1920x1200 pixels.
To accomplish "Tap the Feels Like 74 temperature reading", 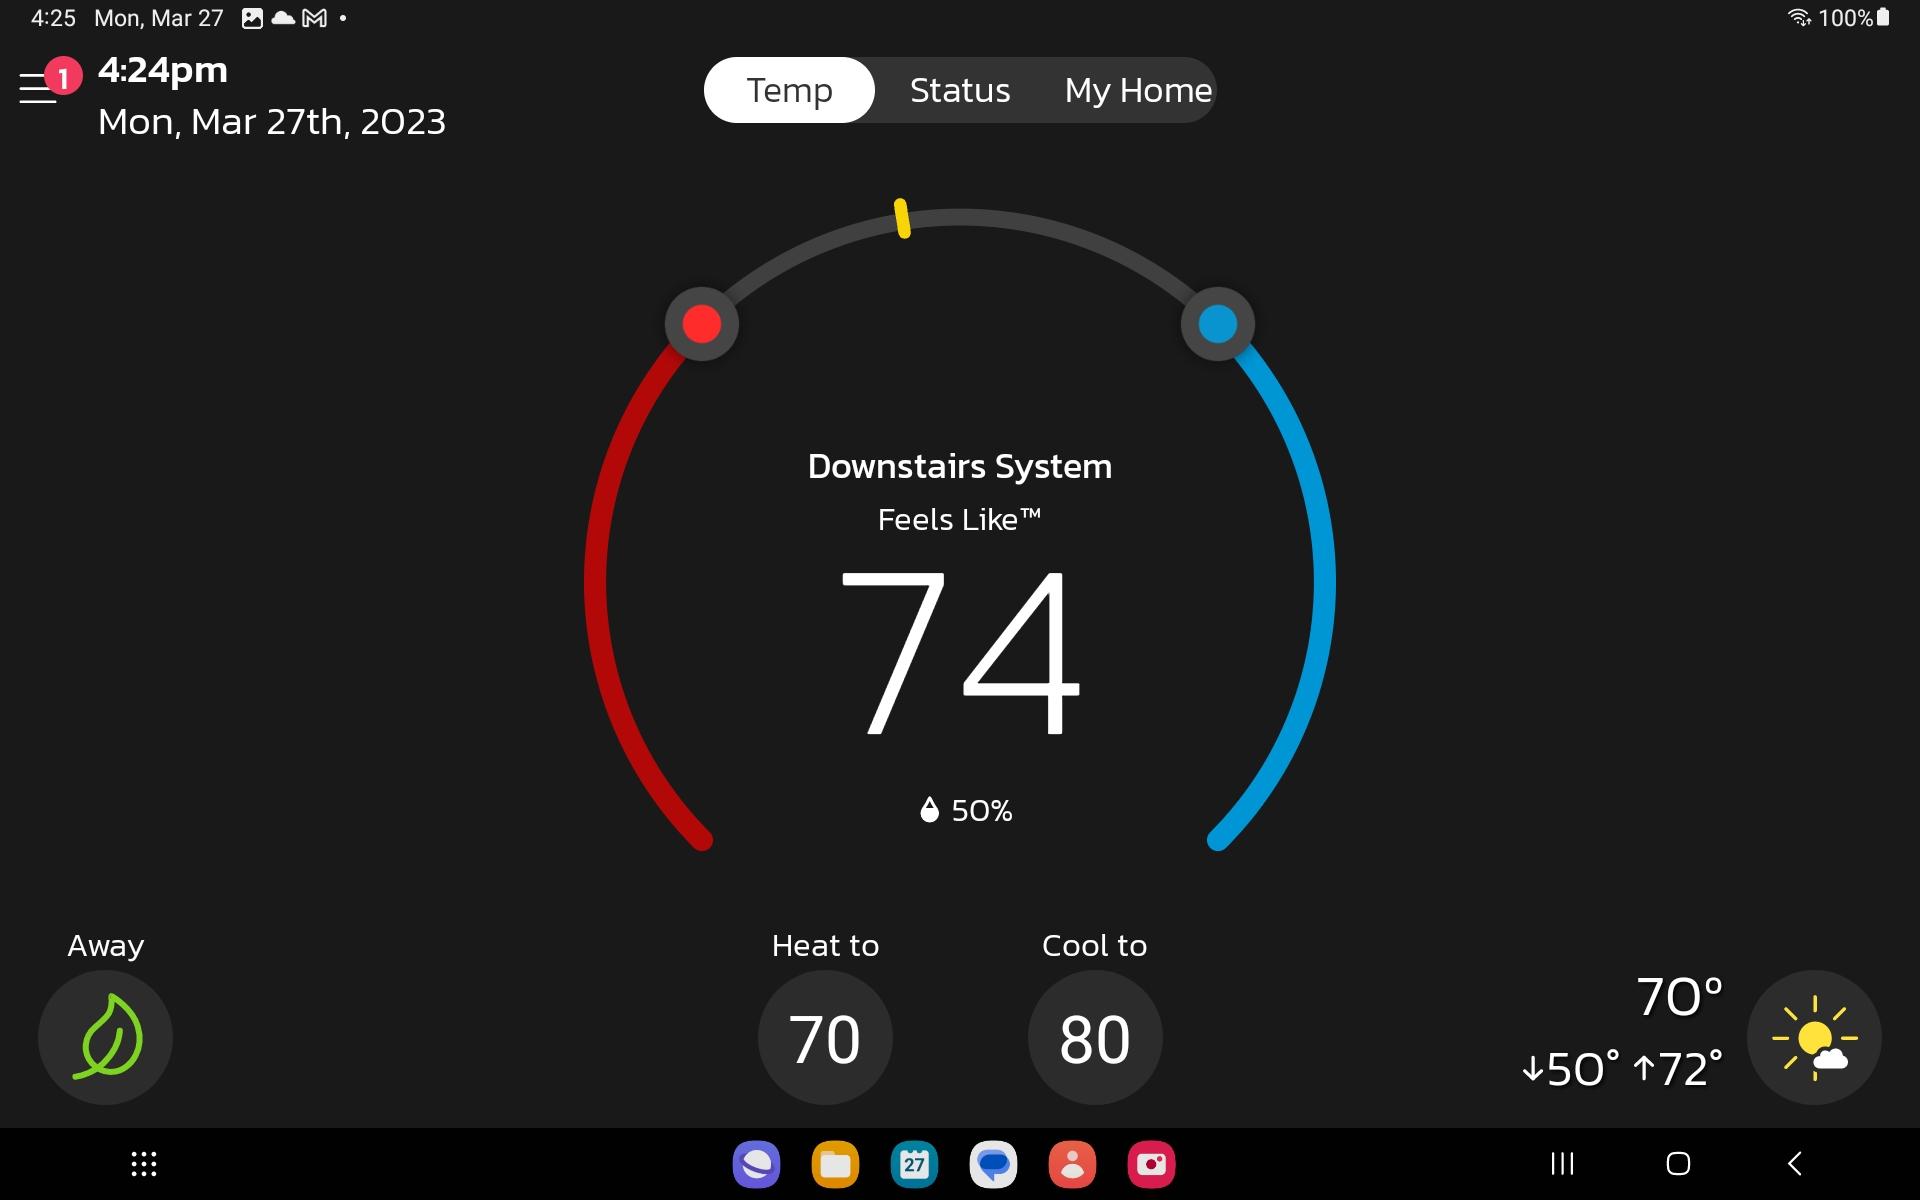I will tap(960, 652).
